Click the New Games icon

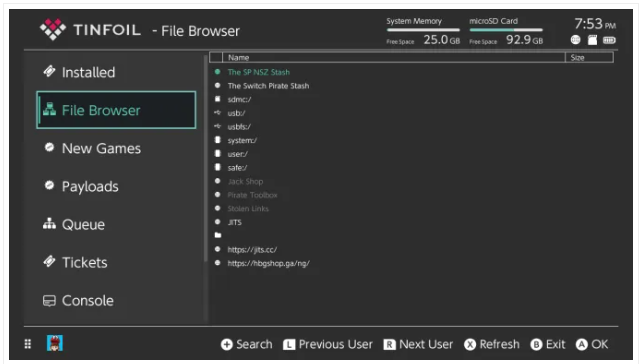49,147
